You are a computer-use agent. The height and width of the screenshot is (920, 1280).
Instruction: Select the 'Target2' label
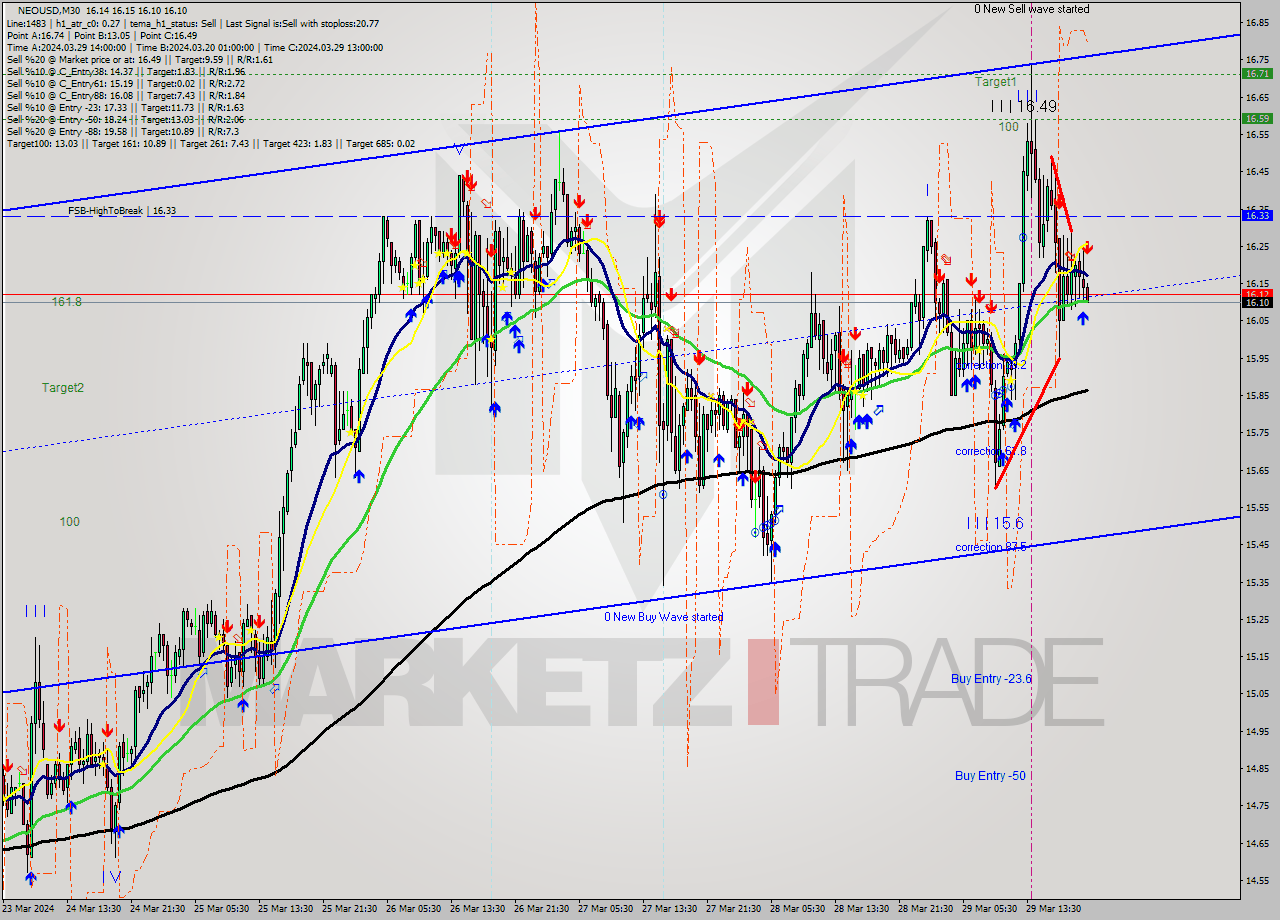(63, 387)
